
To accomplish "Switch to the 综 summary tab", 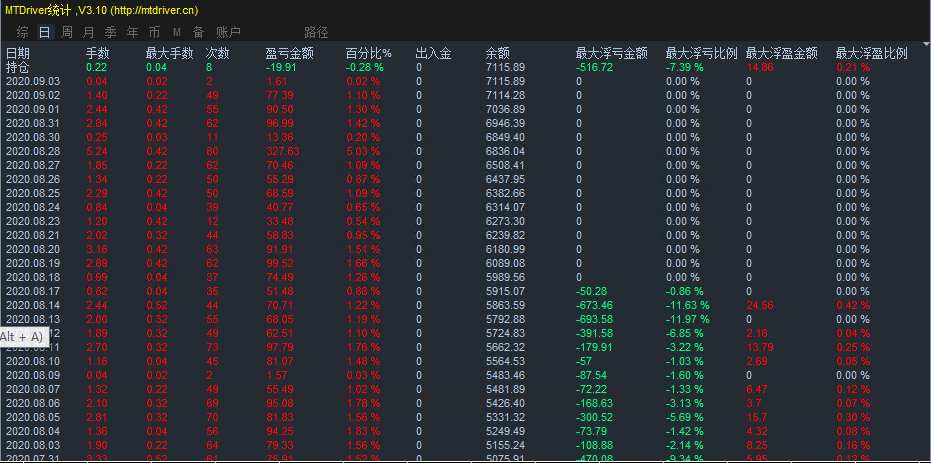I will tap(22, 32).
